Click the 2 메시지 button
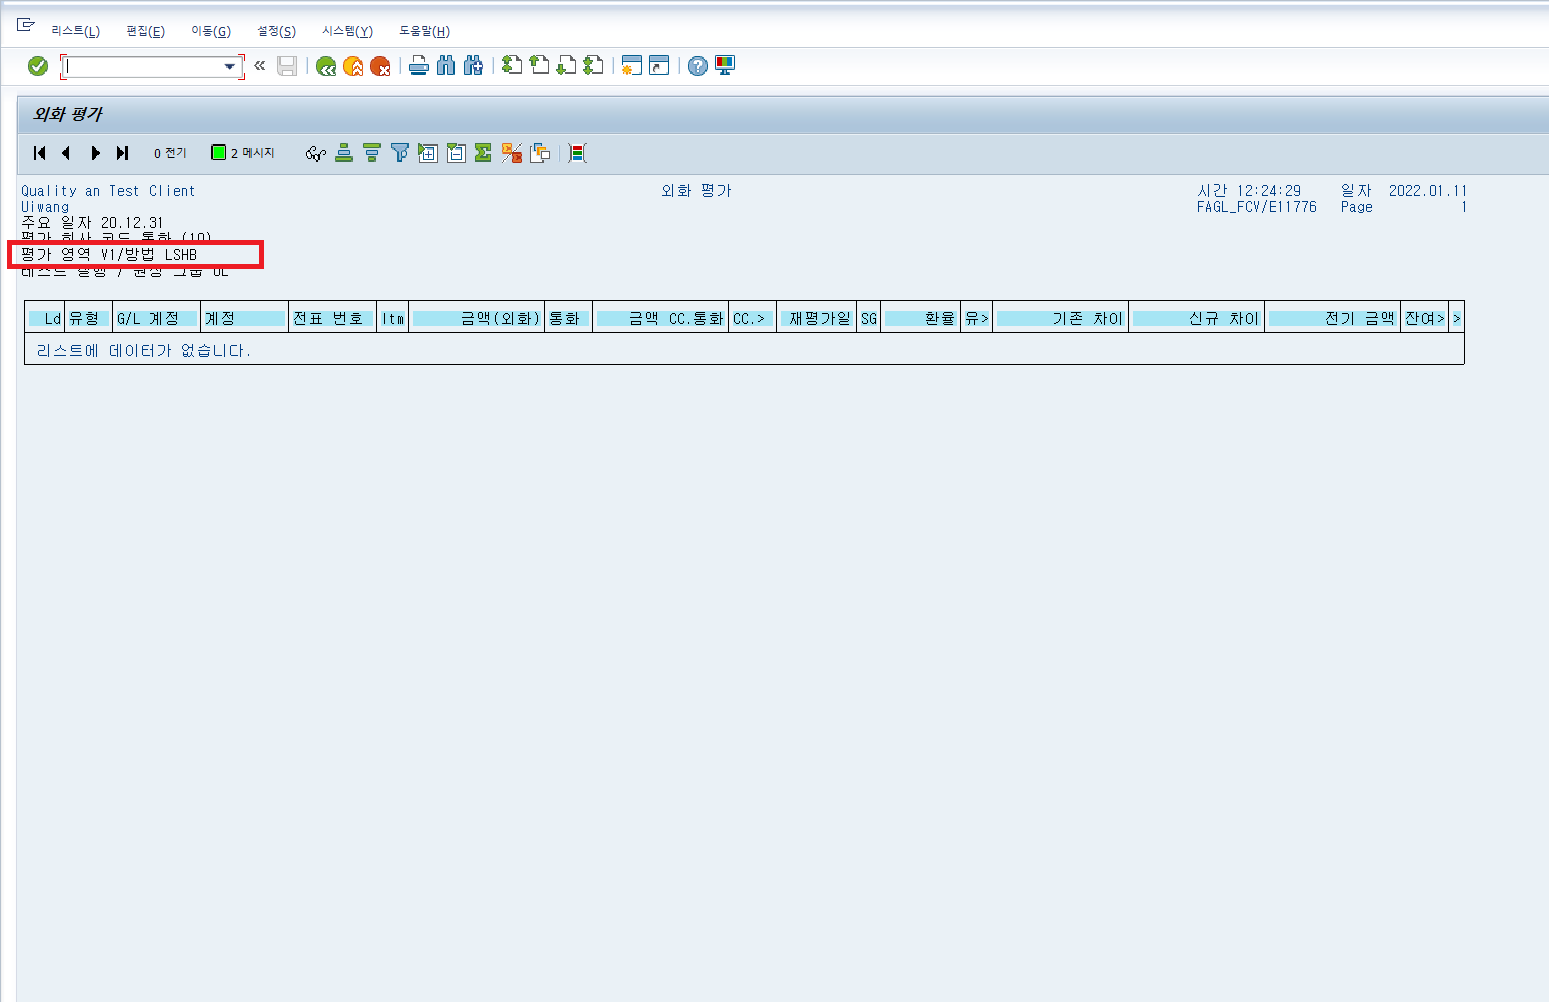Screen dimensions: 1549x1002 [x=243, y=153]
